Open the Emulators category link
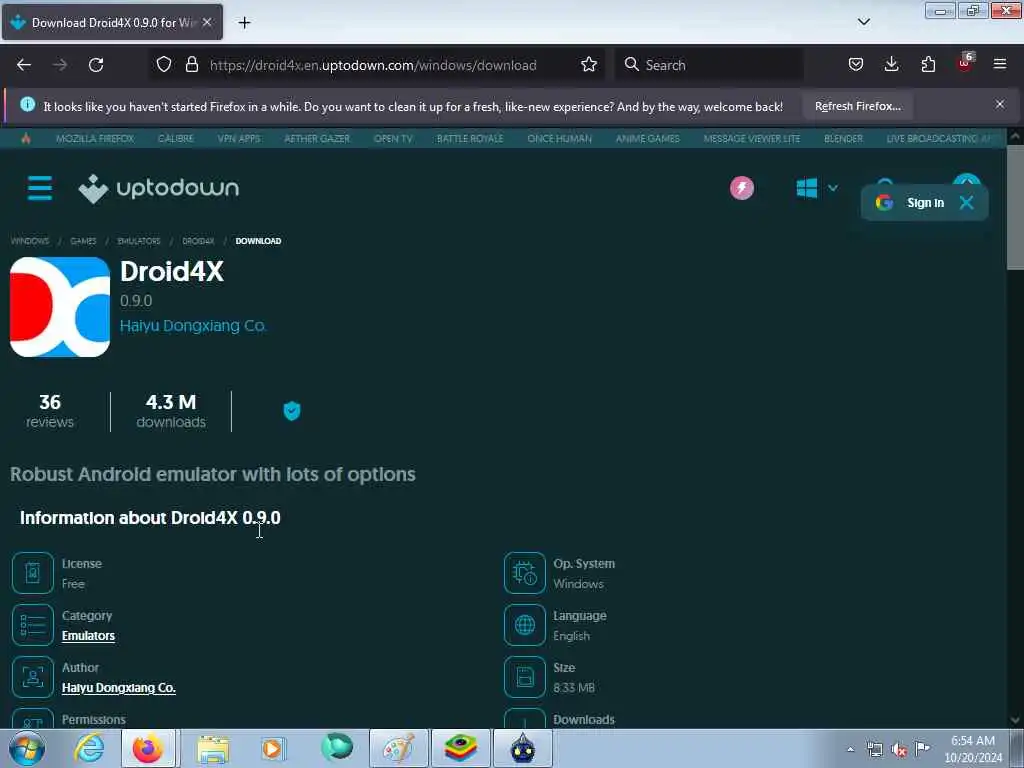 coord(88,635)
